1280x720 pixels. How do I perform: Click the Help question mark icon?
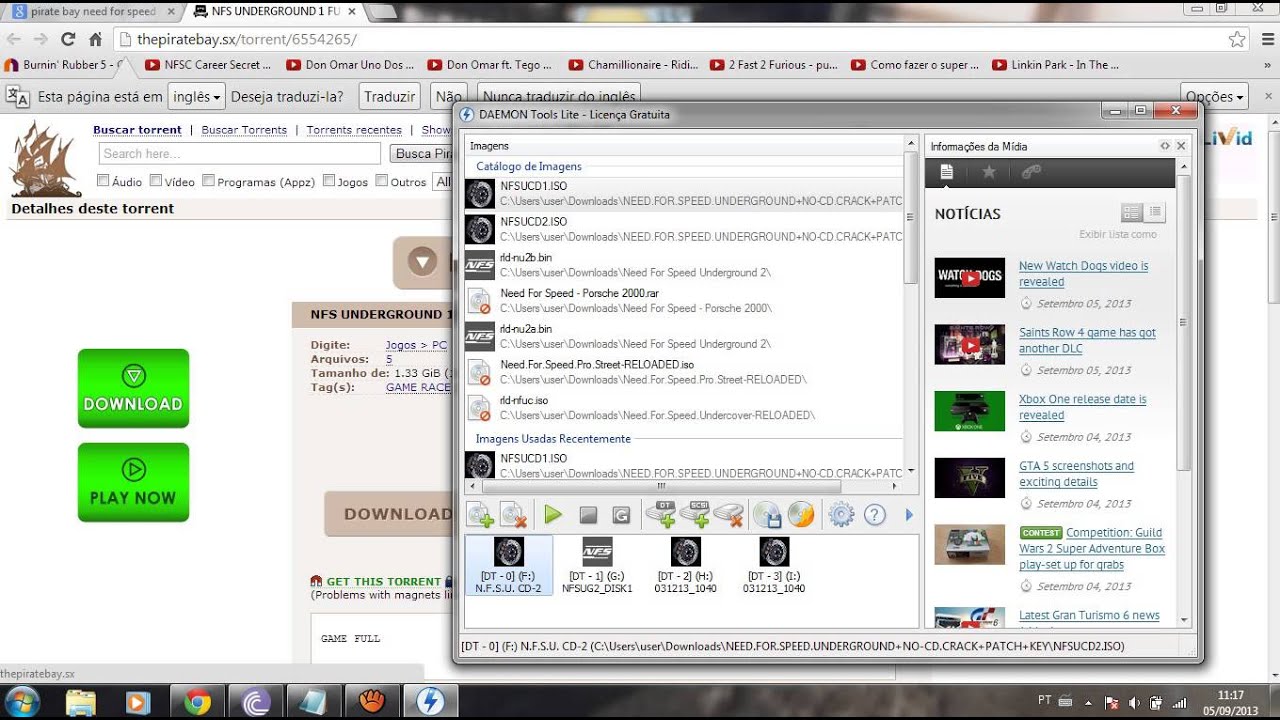[x=875, y=515]
